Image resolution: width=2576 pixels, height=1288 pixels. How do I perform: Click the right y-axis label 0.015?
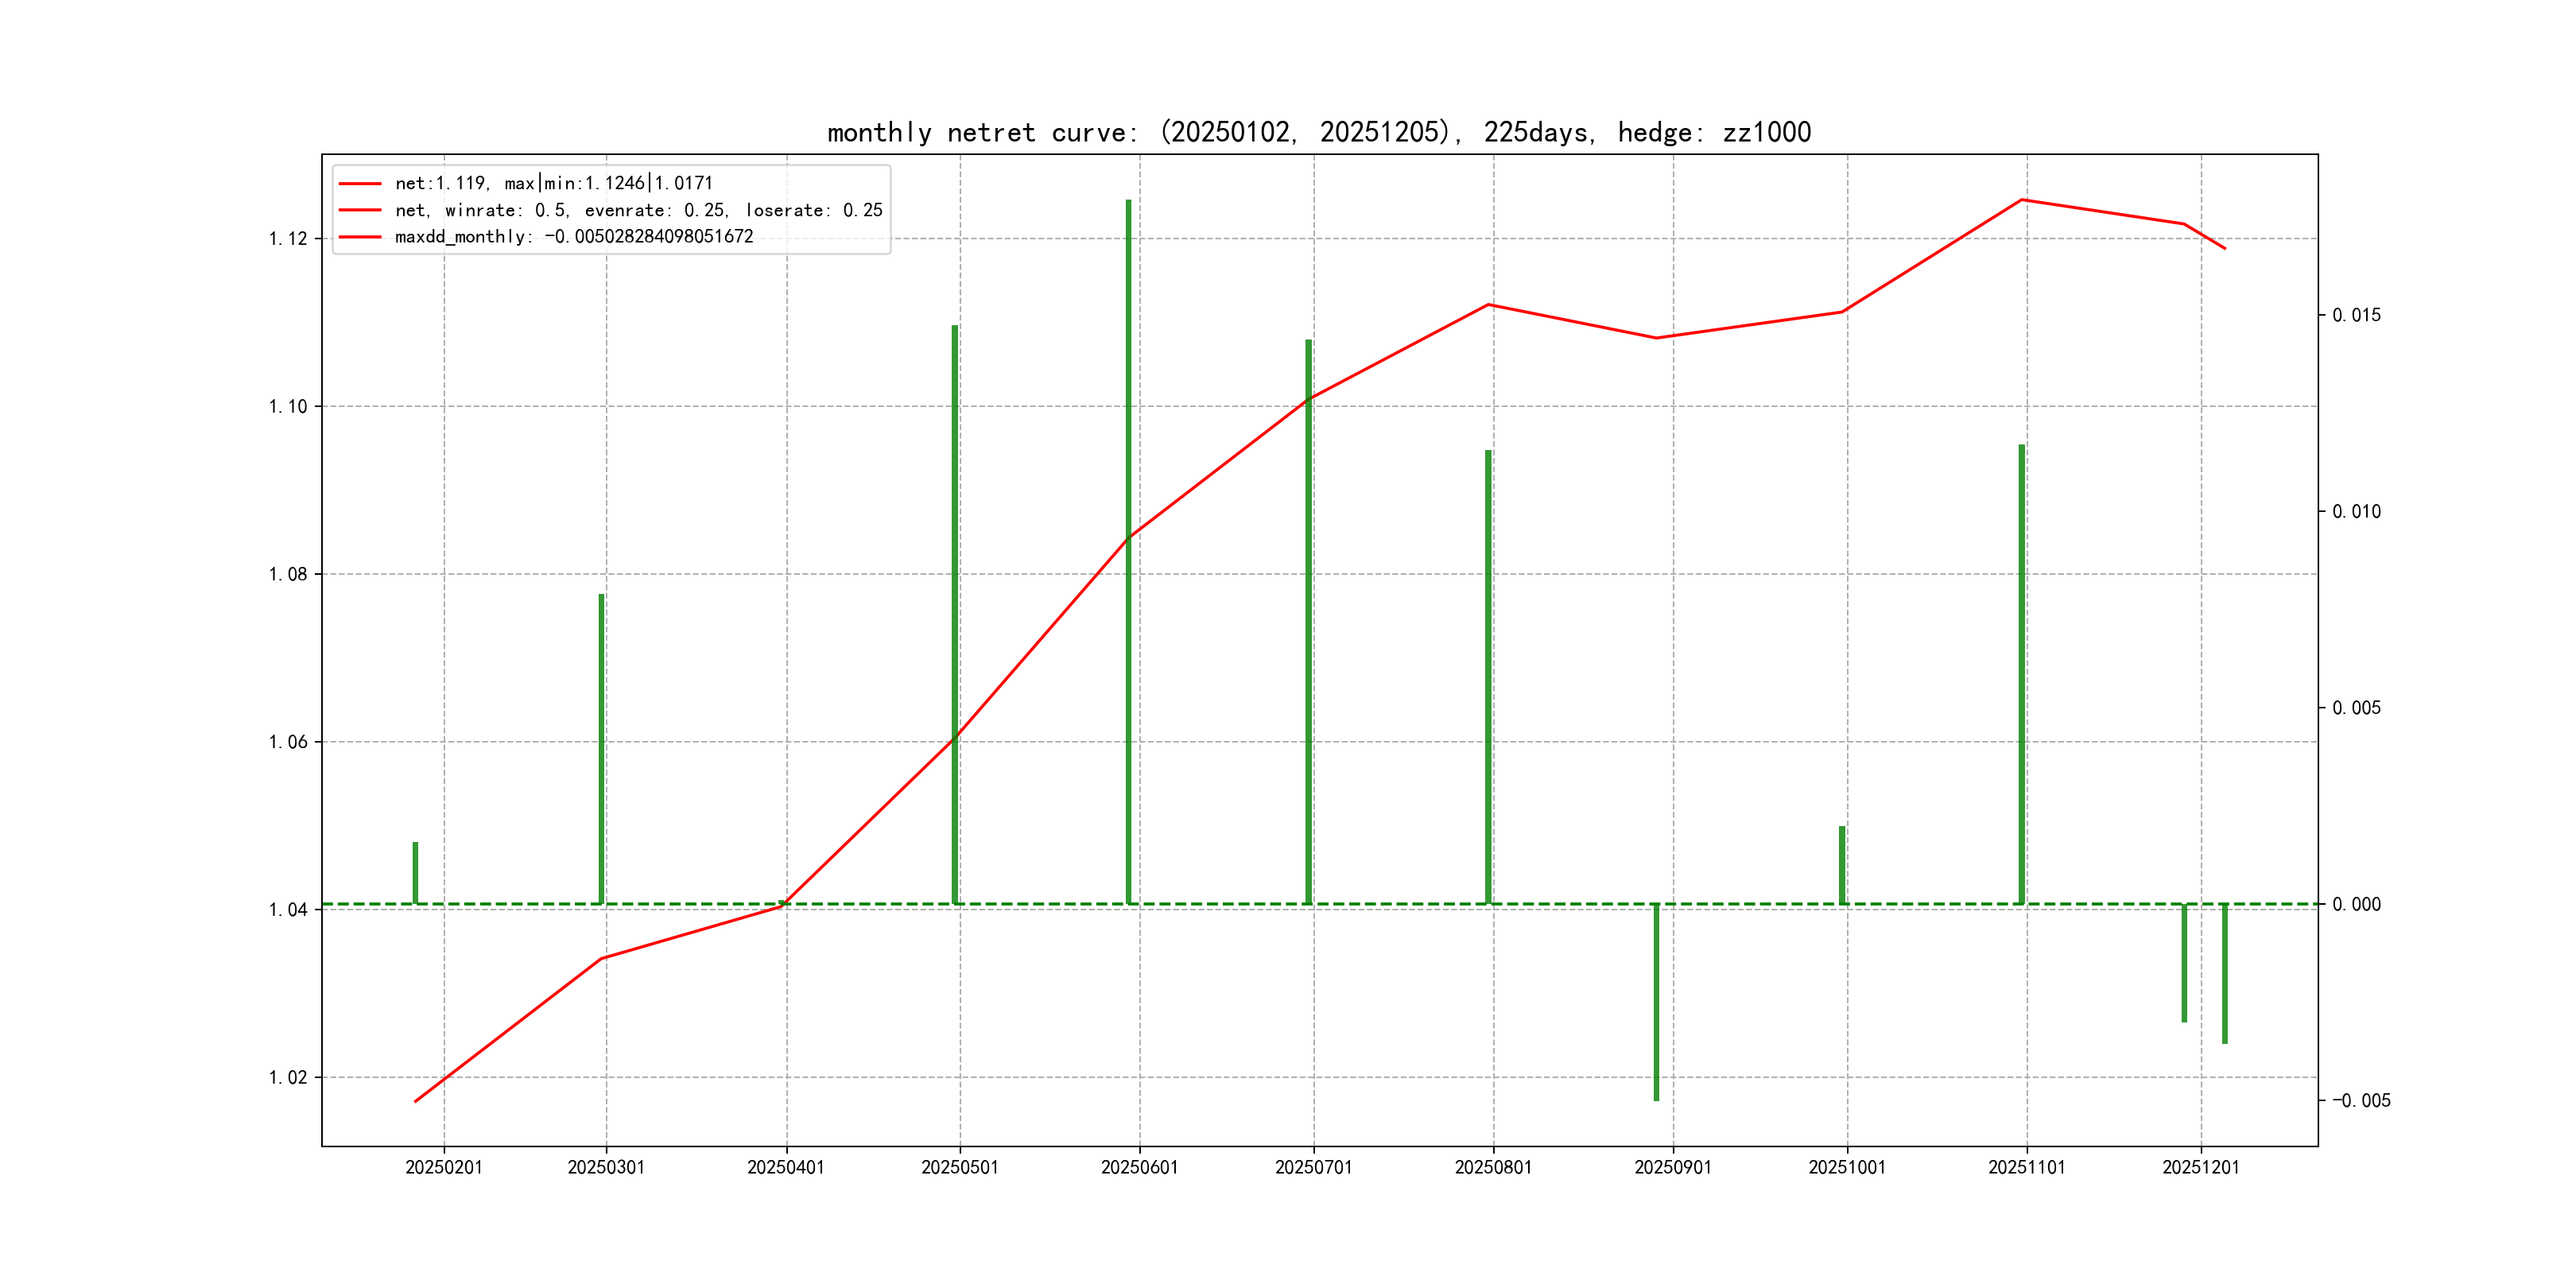tap(2356, 315)
